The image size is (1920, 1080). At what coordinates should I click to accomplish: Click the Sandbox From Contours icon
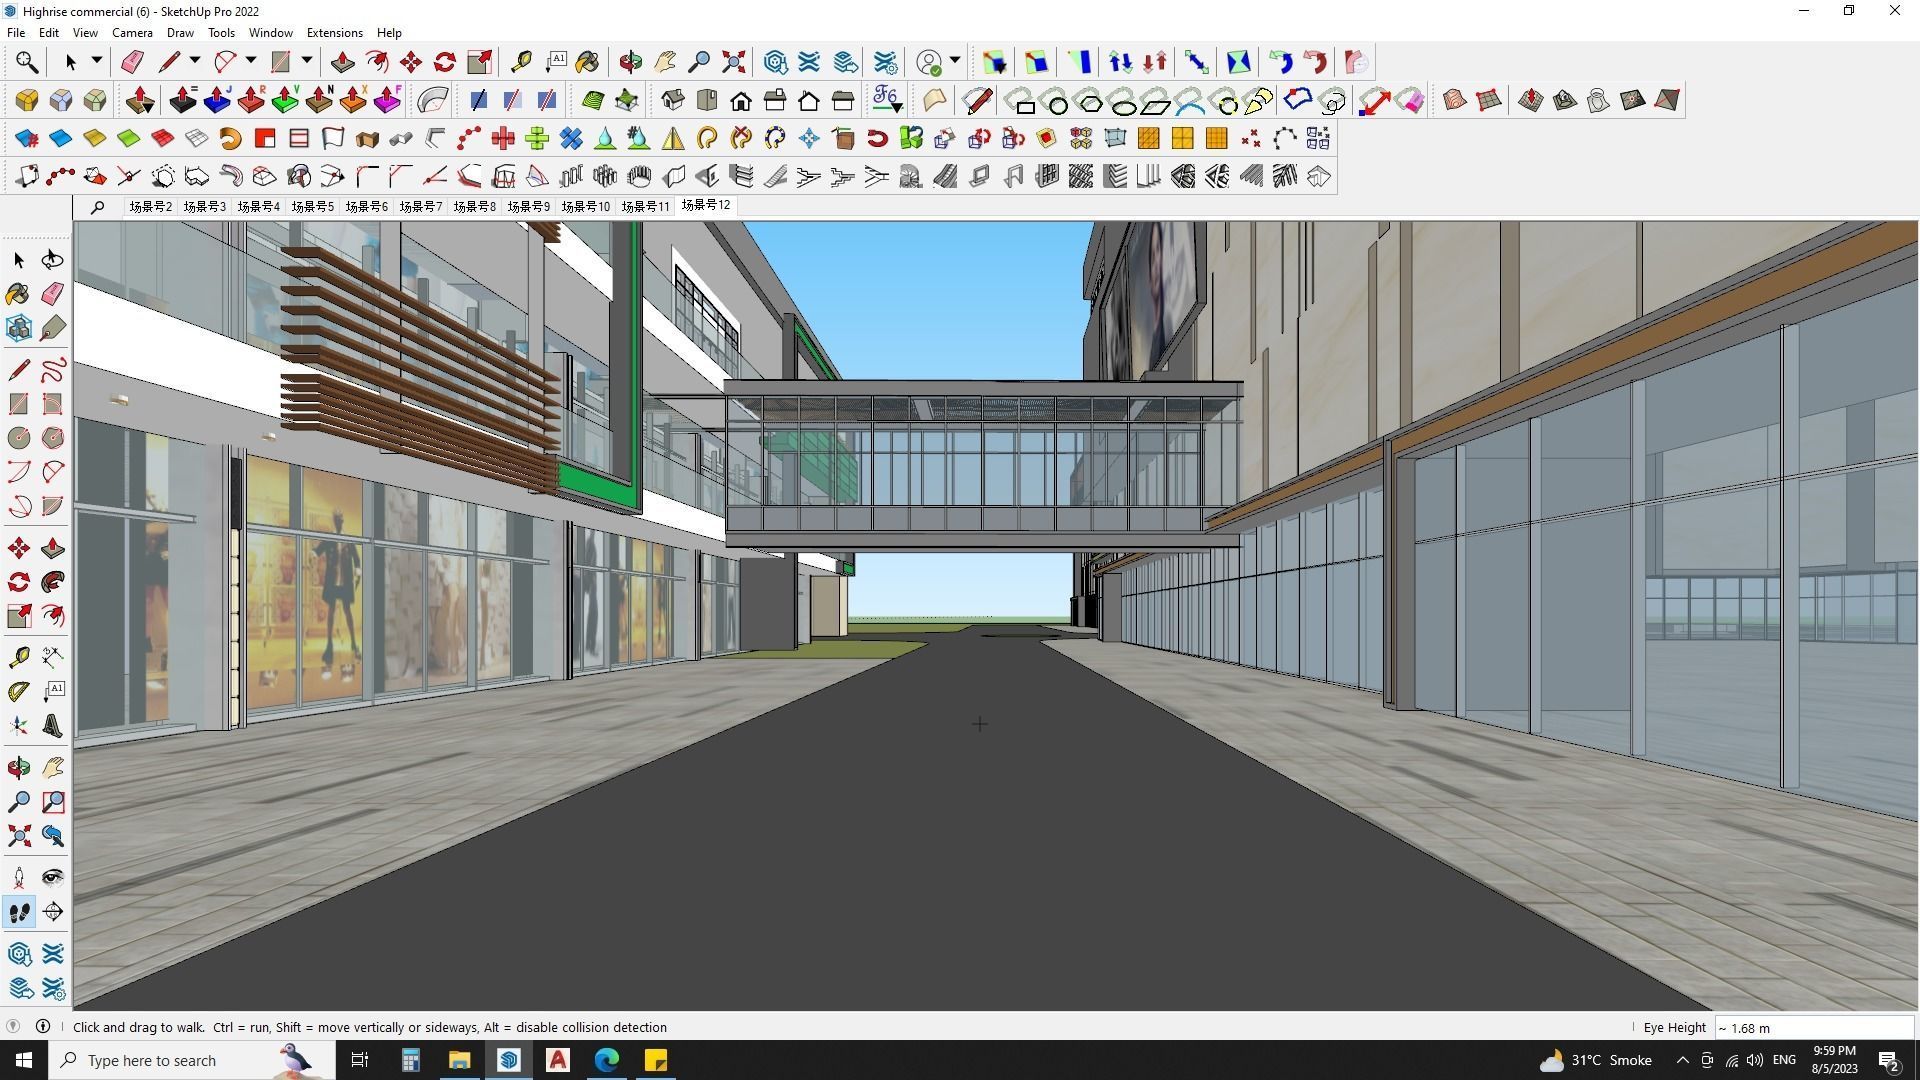pyautogui.click(x=1455, y=100)
